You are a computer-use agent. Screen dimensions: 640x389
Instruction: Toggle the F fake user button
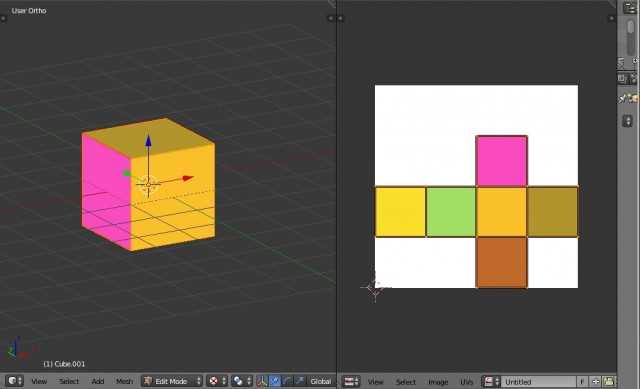(582, 382)
